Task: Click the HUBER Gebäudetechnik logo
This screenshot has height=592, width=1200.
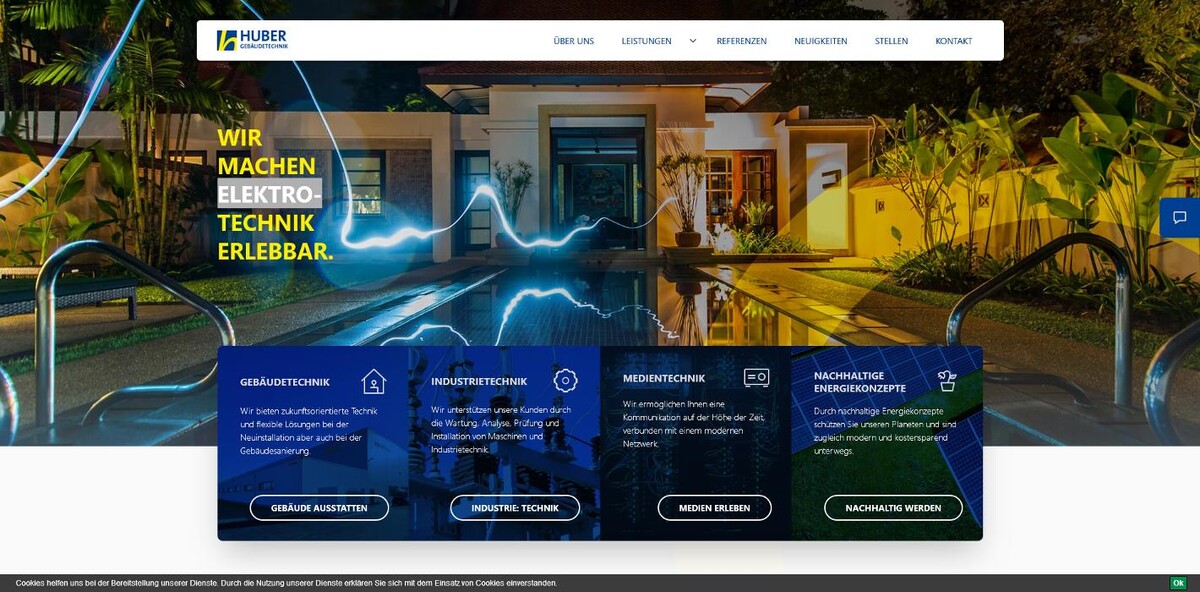Action: 253,38
